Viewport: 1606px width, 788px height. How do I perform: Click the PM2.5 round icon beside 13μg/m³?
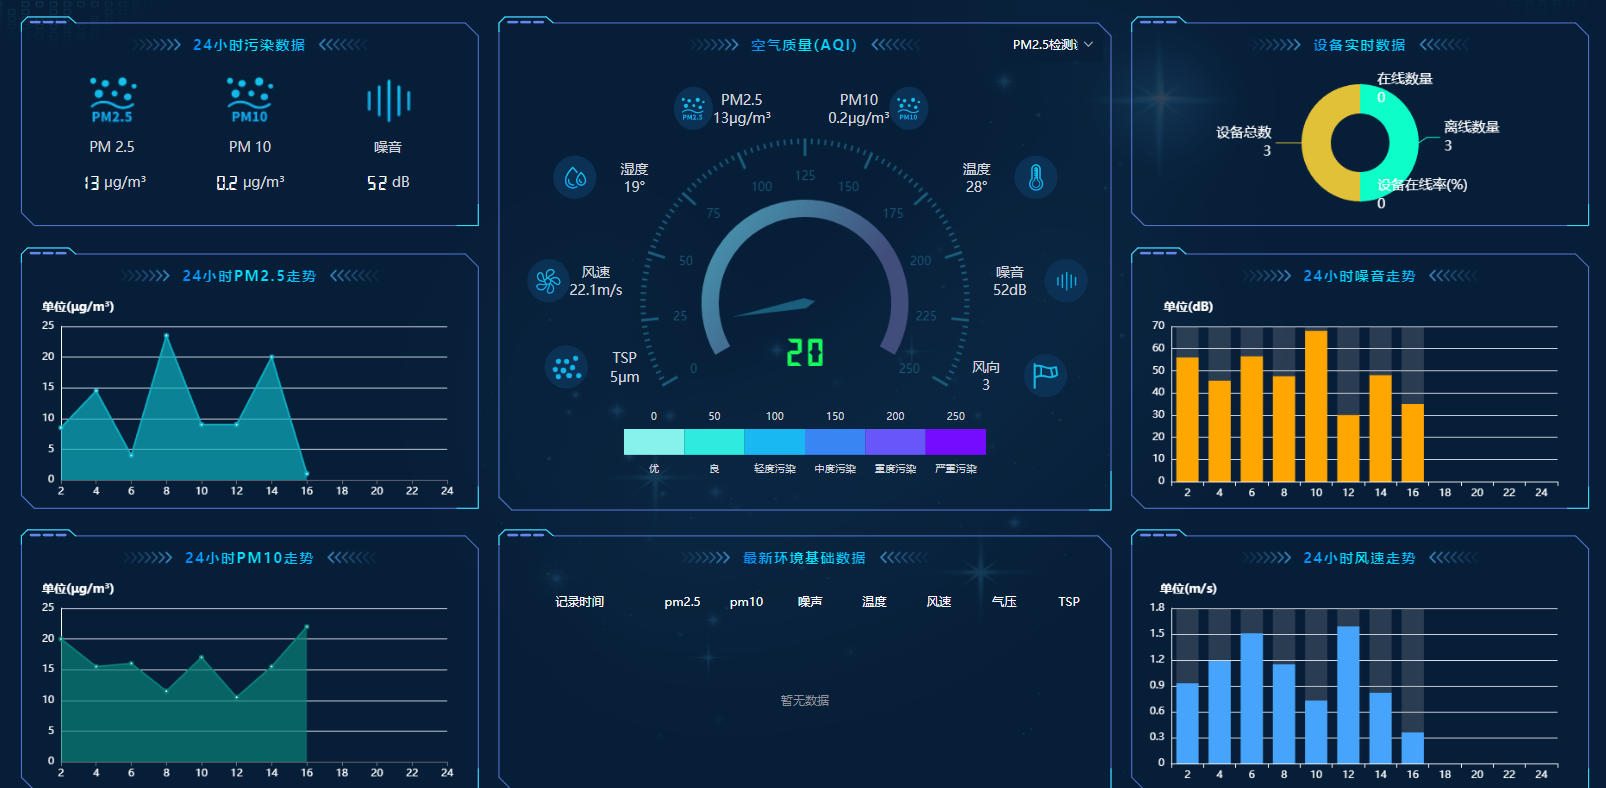point(692,108)
